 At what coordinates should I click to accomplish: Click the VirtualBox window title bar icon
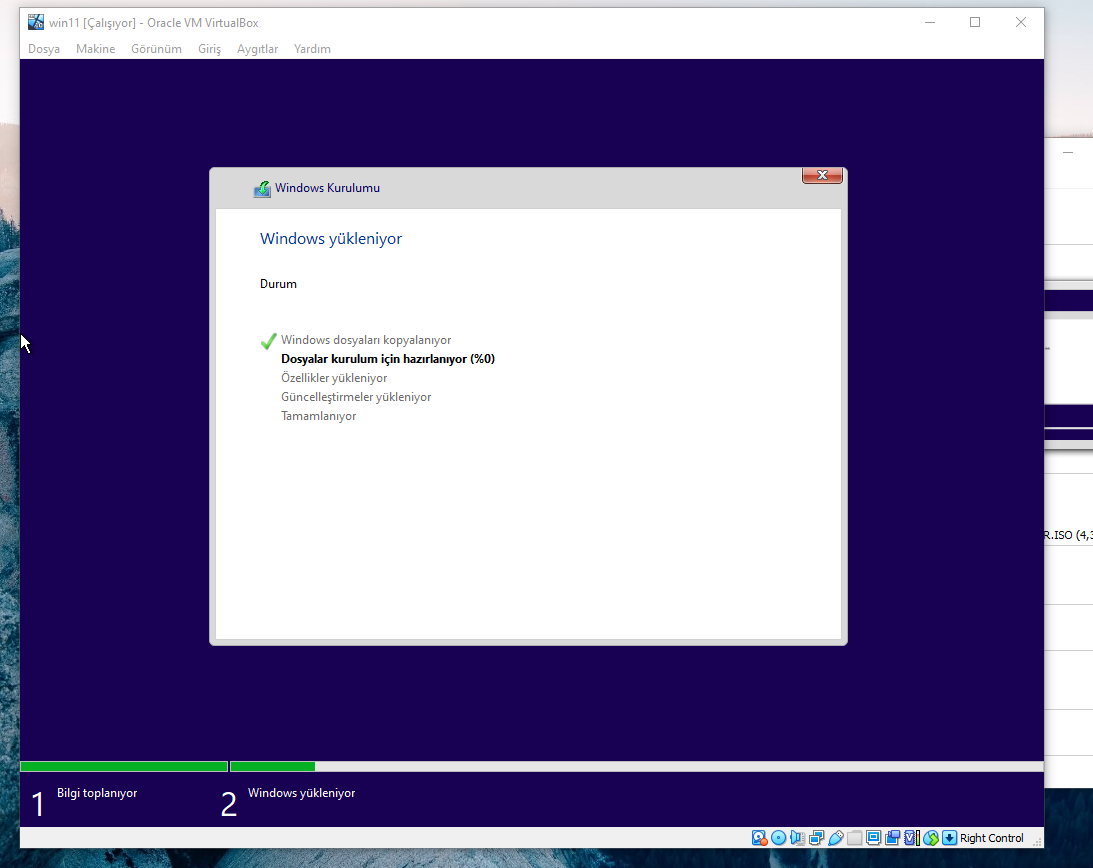(x=36, y=22)
